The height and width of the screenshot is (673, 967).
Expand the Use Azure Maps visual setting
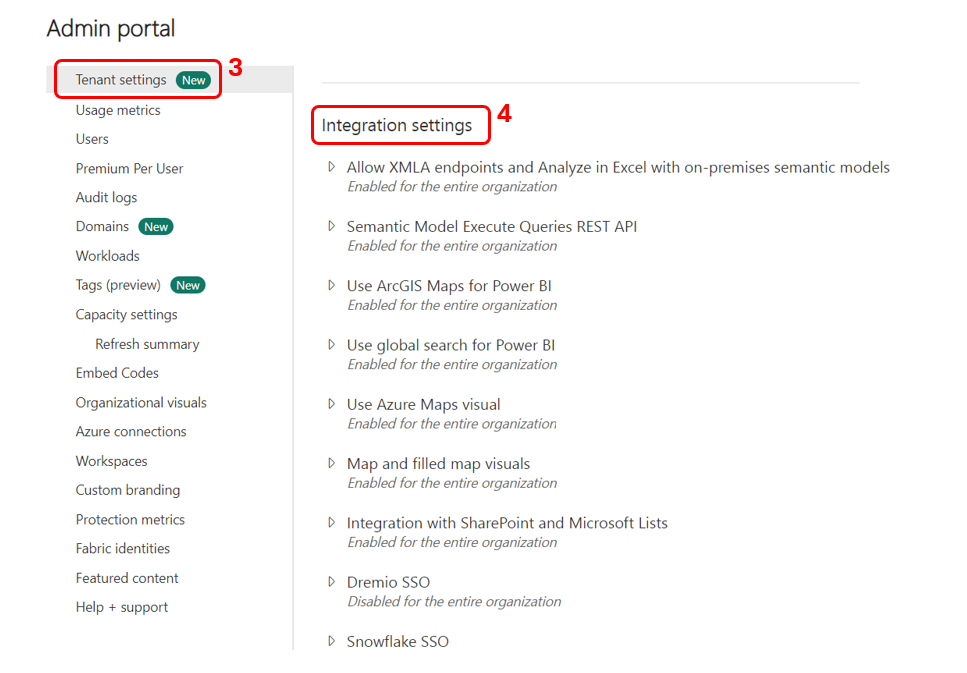pos(332,404)
